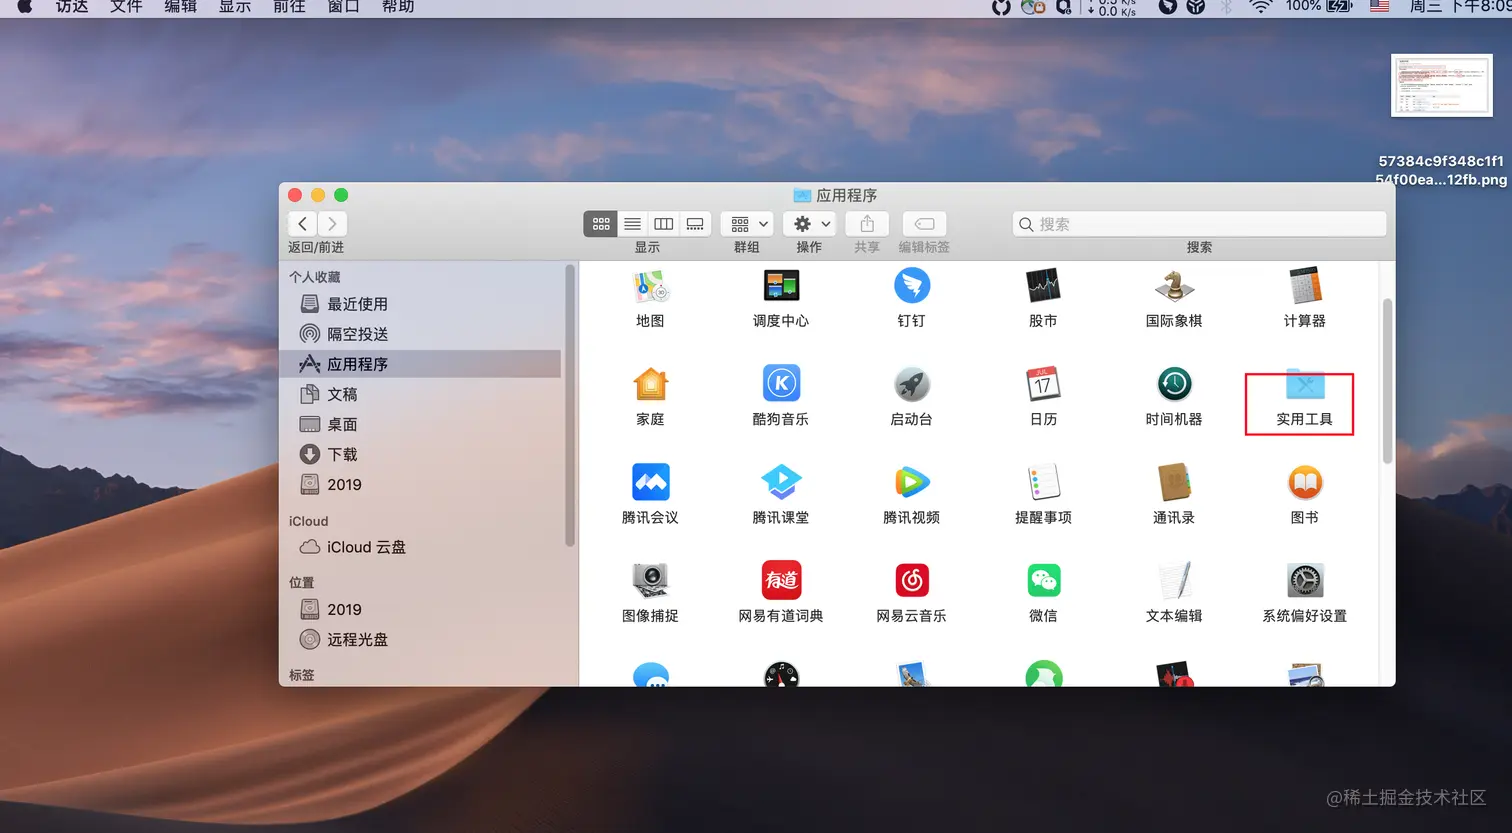The width and height of the screenshot is (1512, 833).
Task: Select 2019 under 个人收藏 in sidebar
Action: pyautogui.click(x=420, y=484)
